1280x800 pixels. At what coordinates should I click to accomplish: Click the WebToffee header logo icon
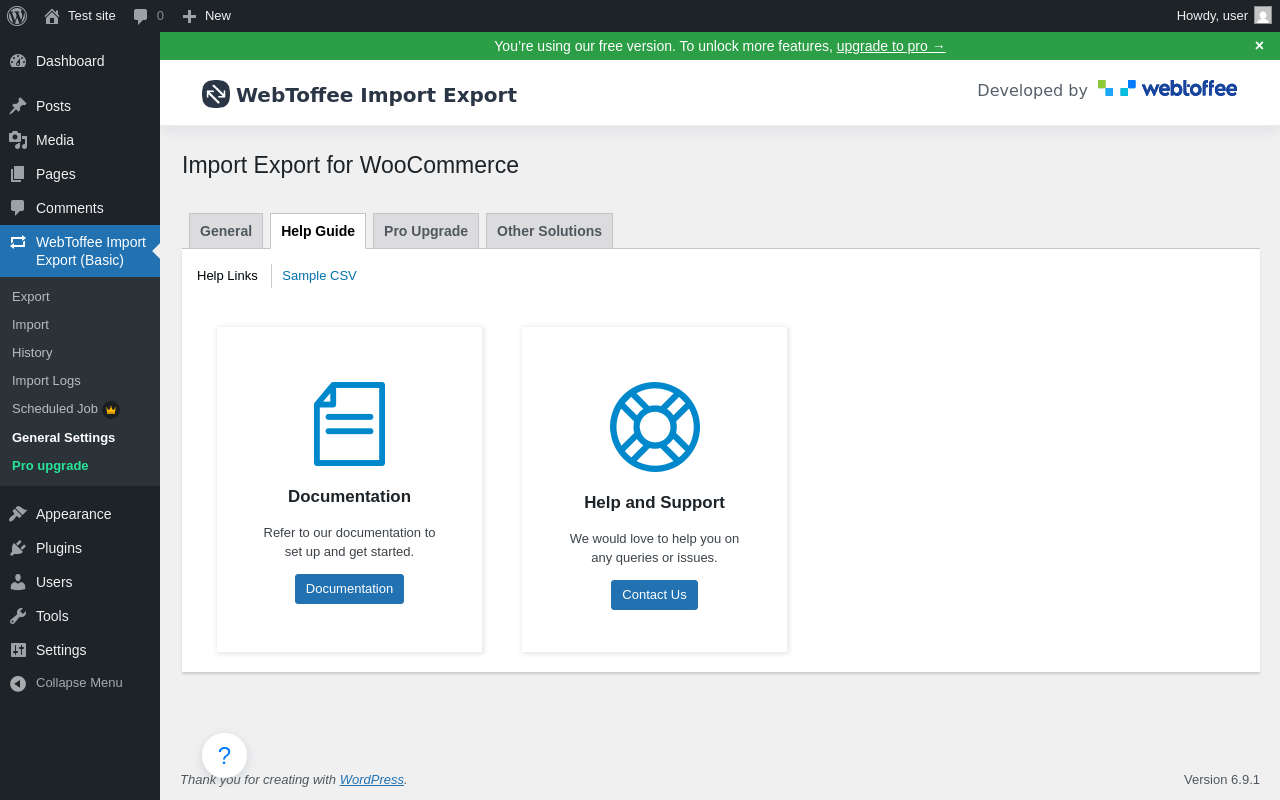click(x=216, y=94)
